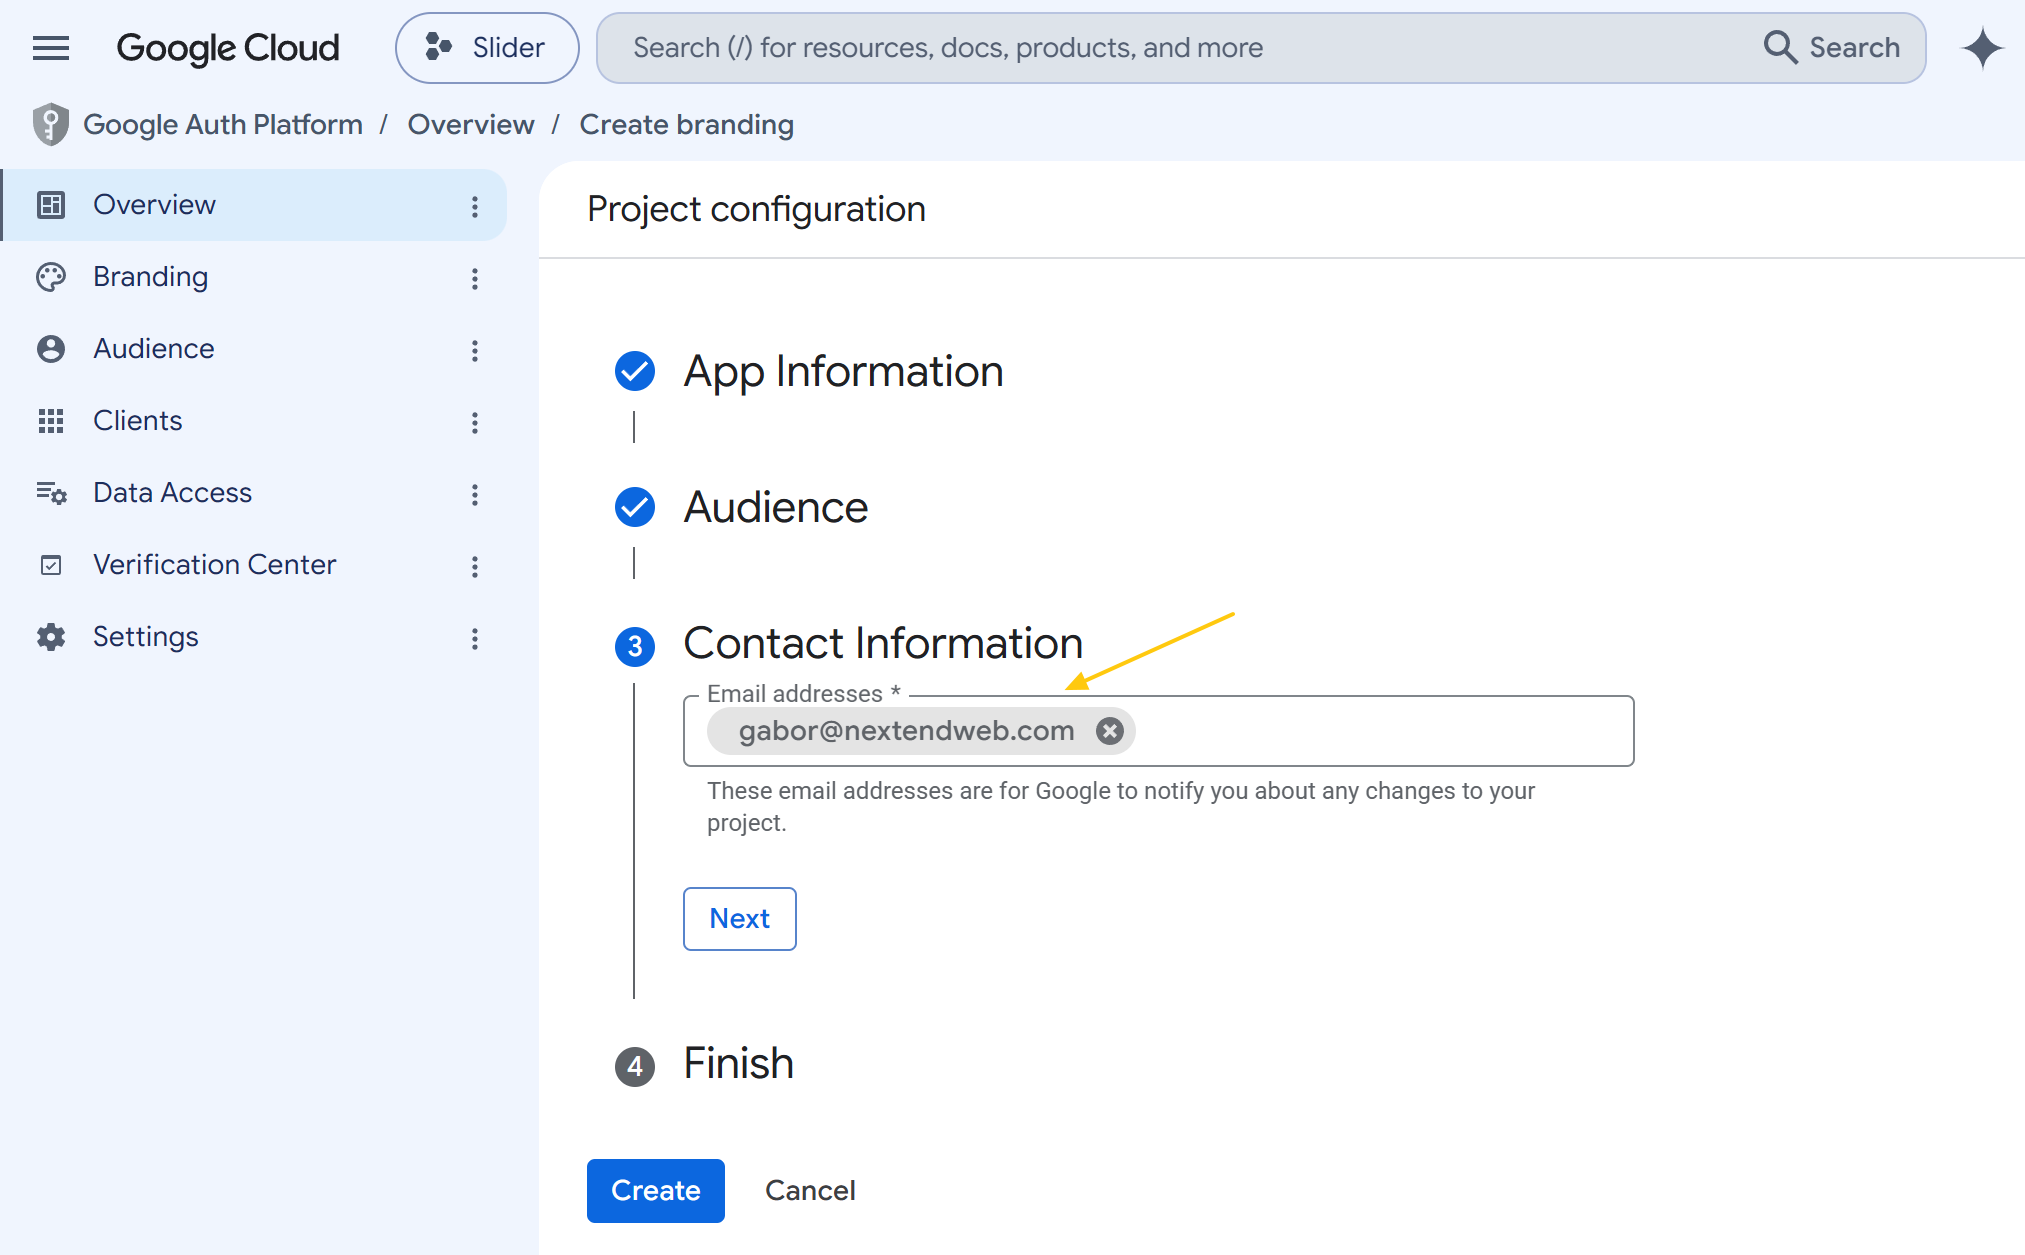Click the Audience person icon
The height and width of the screenshot is (1255, 2025).
[51, 349]
